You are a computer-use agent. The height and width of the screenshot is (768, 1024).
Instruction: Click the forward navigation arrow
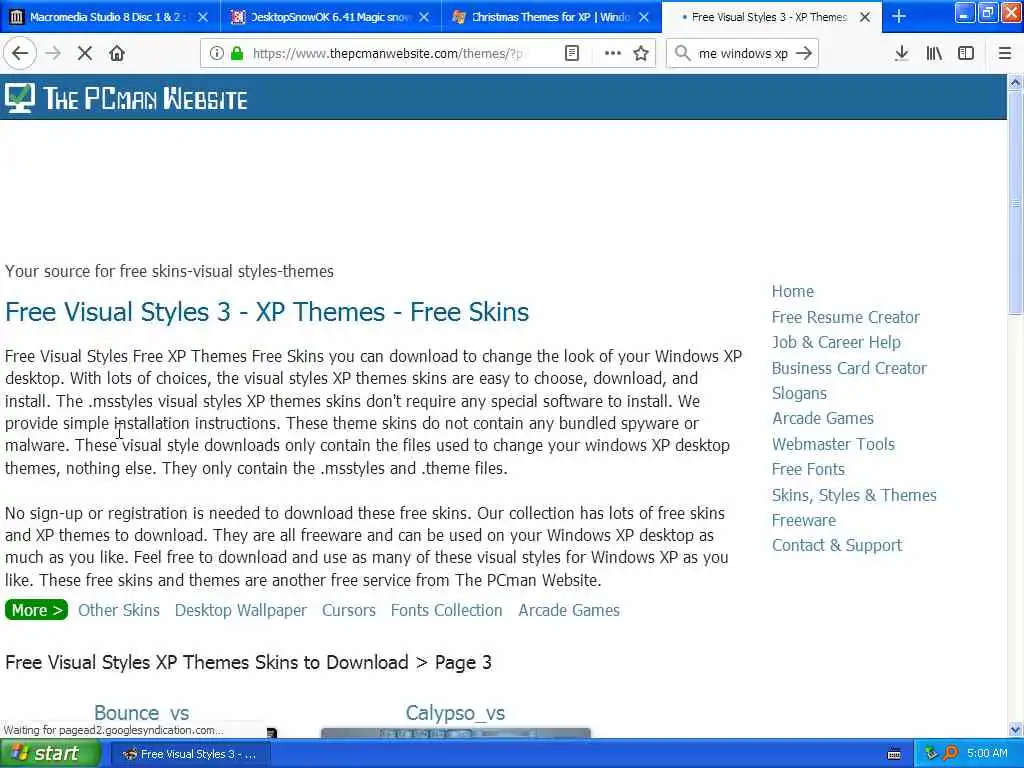coord(53,54)
